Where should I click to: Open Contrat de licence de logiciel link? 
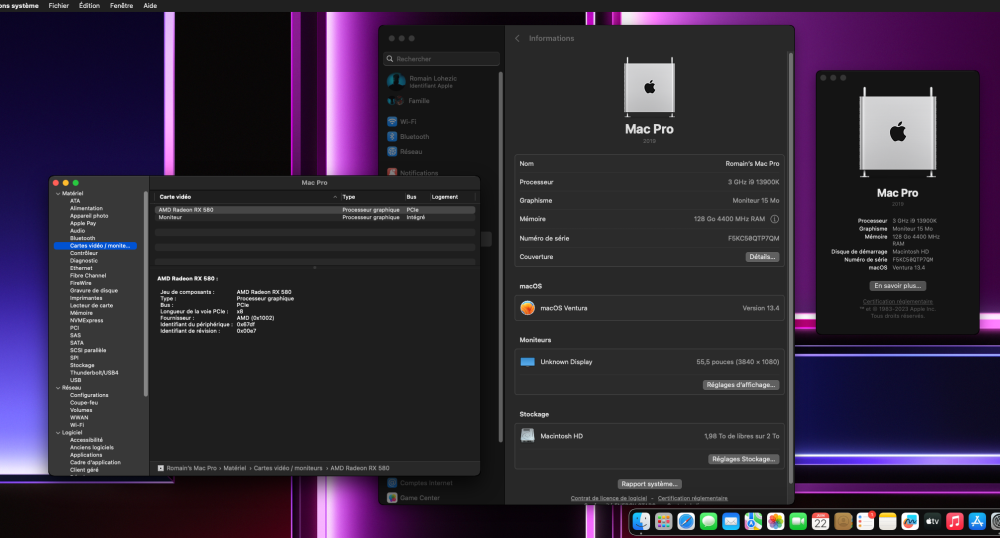(608, 498)
